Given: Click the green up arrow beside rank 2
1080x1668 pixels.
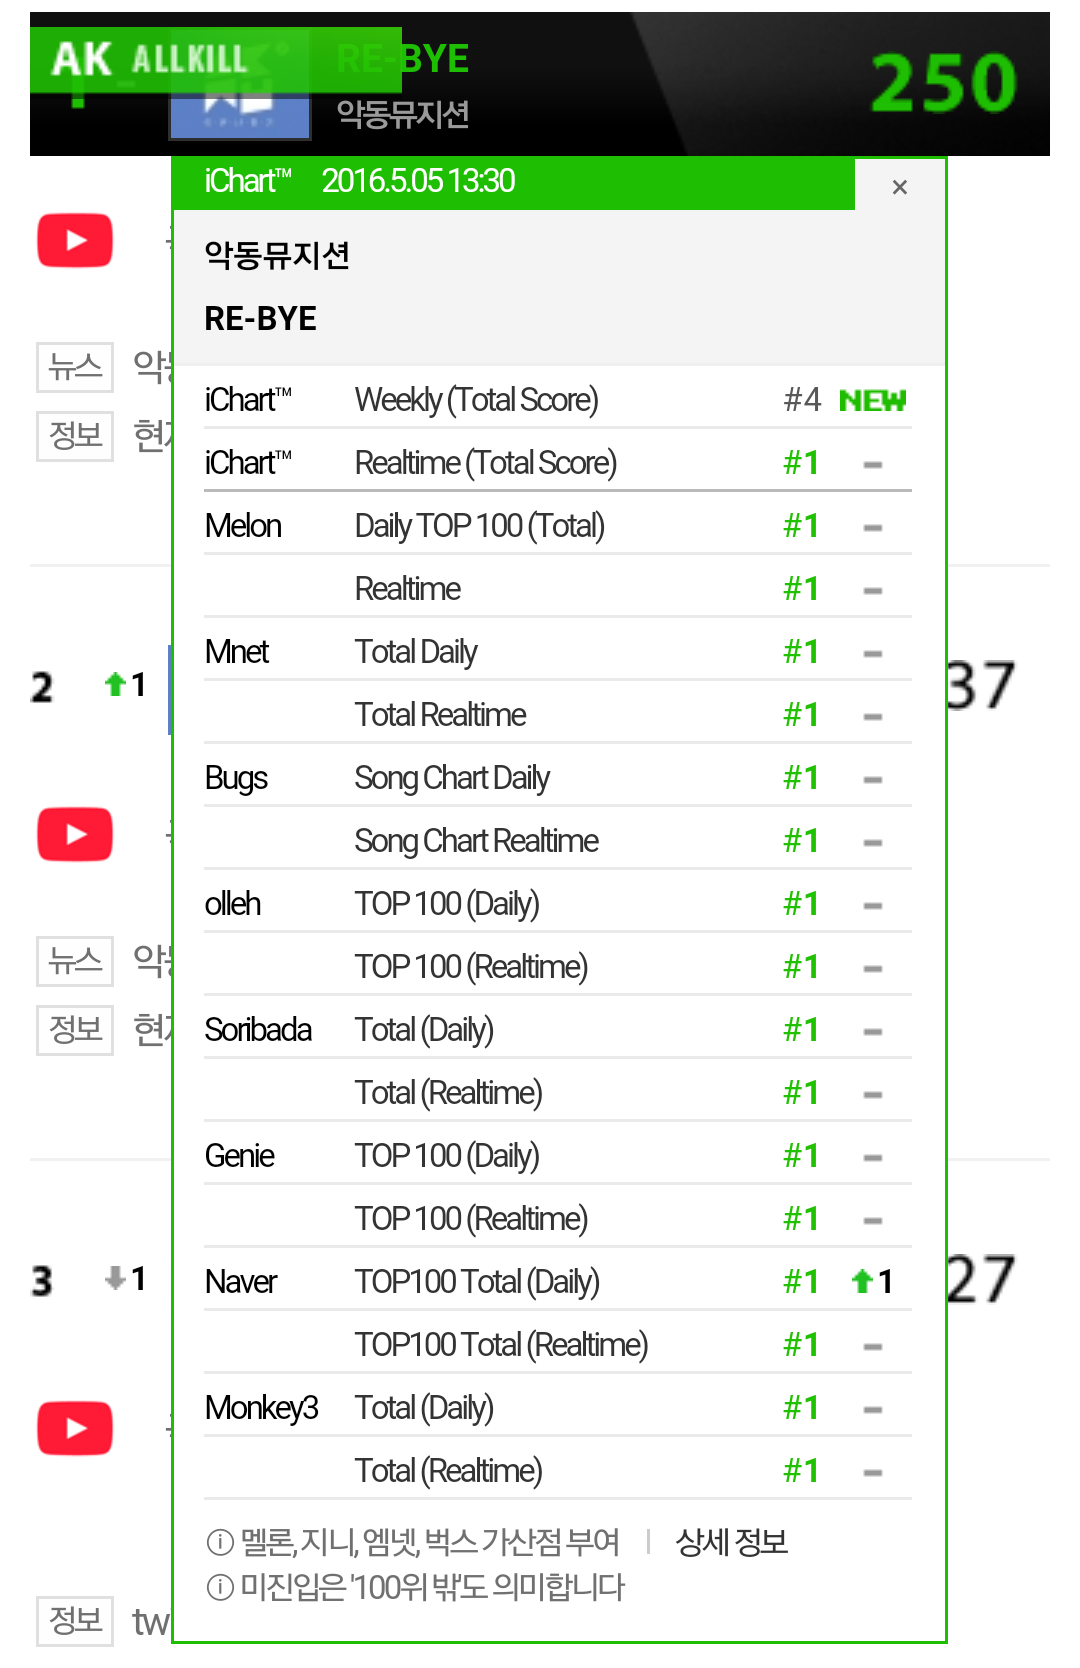Looking at the screenshot, I should click(x=115, y=684).
